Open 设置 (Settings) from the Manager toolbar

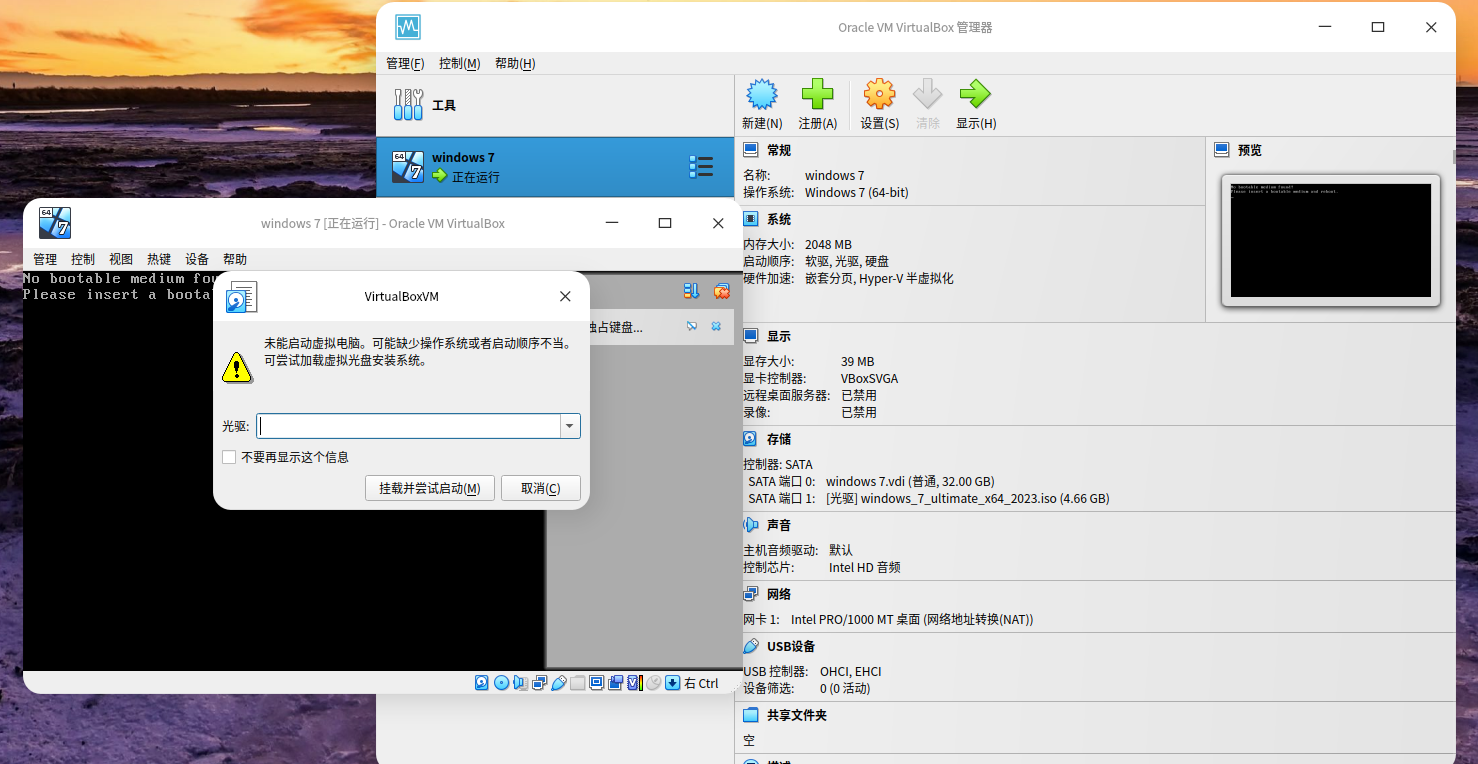pos(880,104)
